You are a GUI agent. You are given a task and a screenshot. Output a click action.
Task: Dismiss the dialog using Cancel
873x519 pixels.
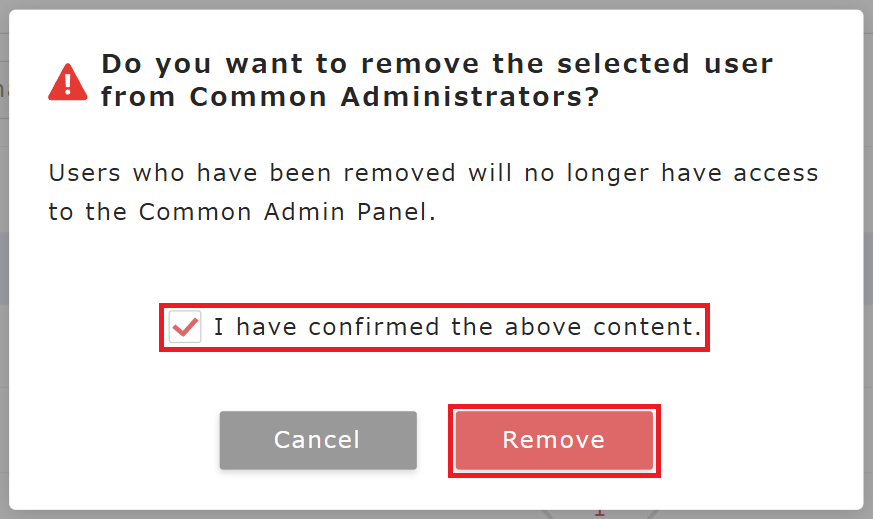(318, 440)
